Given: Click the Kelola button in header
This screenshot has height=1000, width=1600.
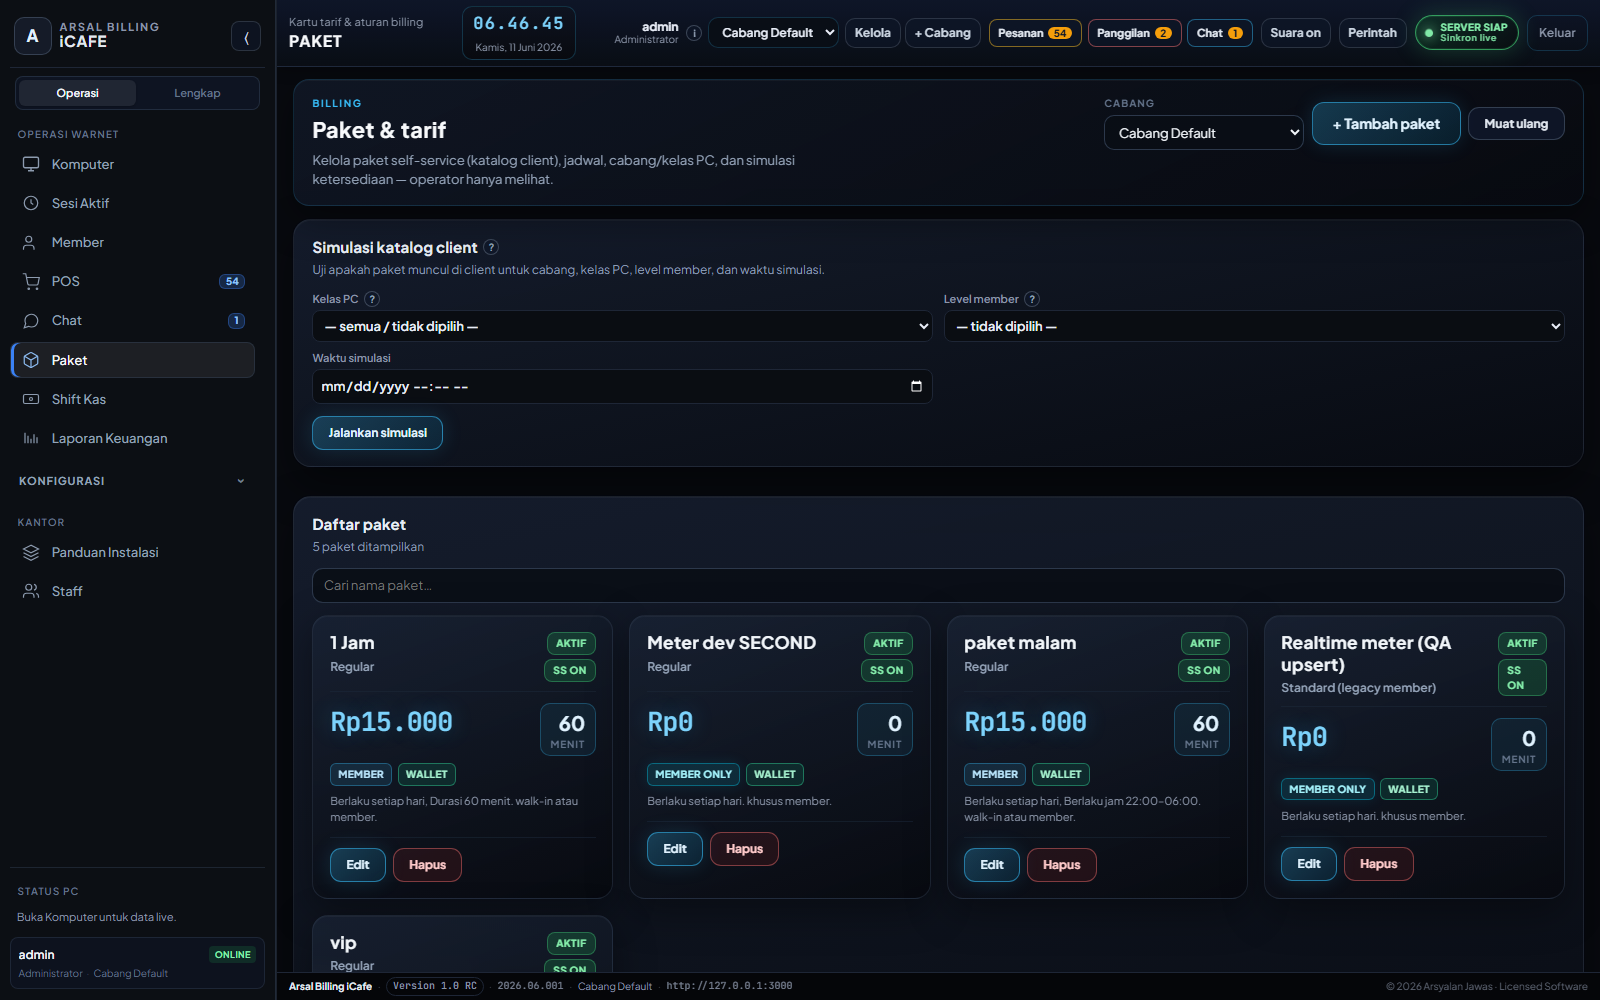Looking at the screenshot, I should 872,33.
